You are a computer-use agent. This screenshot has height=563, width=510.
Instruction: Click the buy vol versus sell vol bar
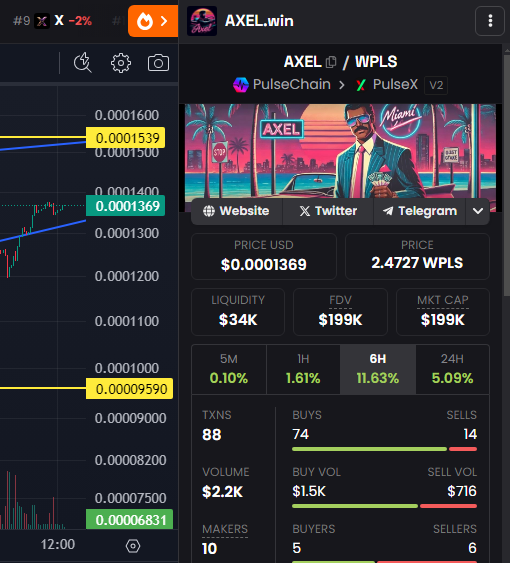point(384,506)
